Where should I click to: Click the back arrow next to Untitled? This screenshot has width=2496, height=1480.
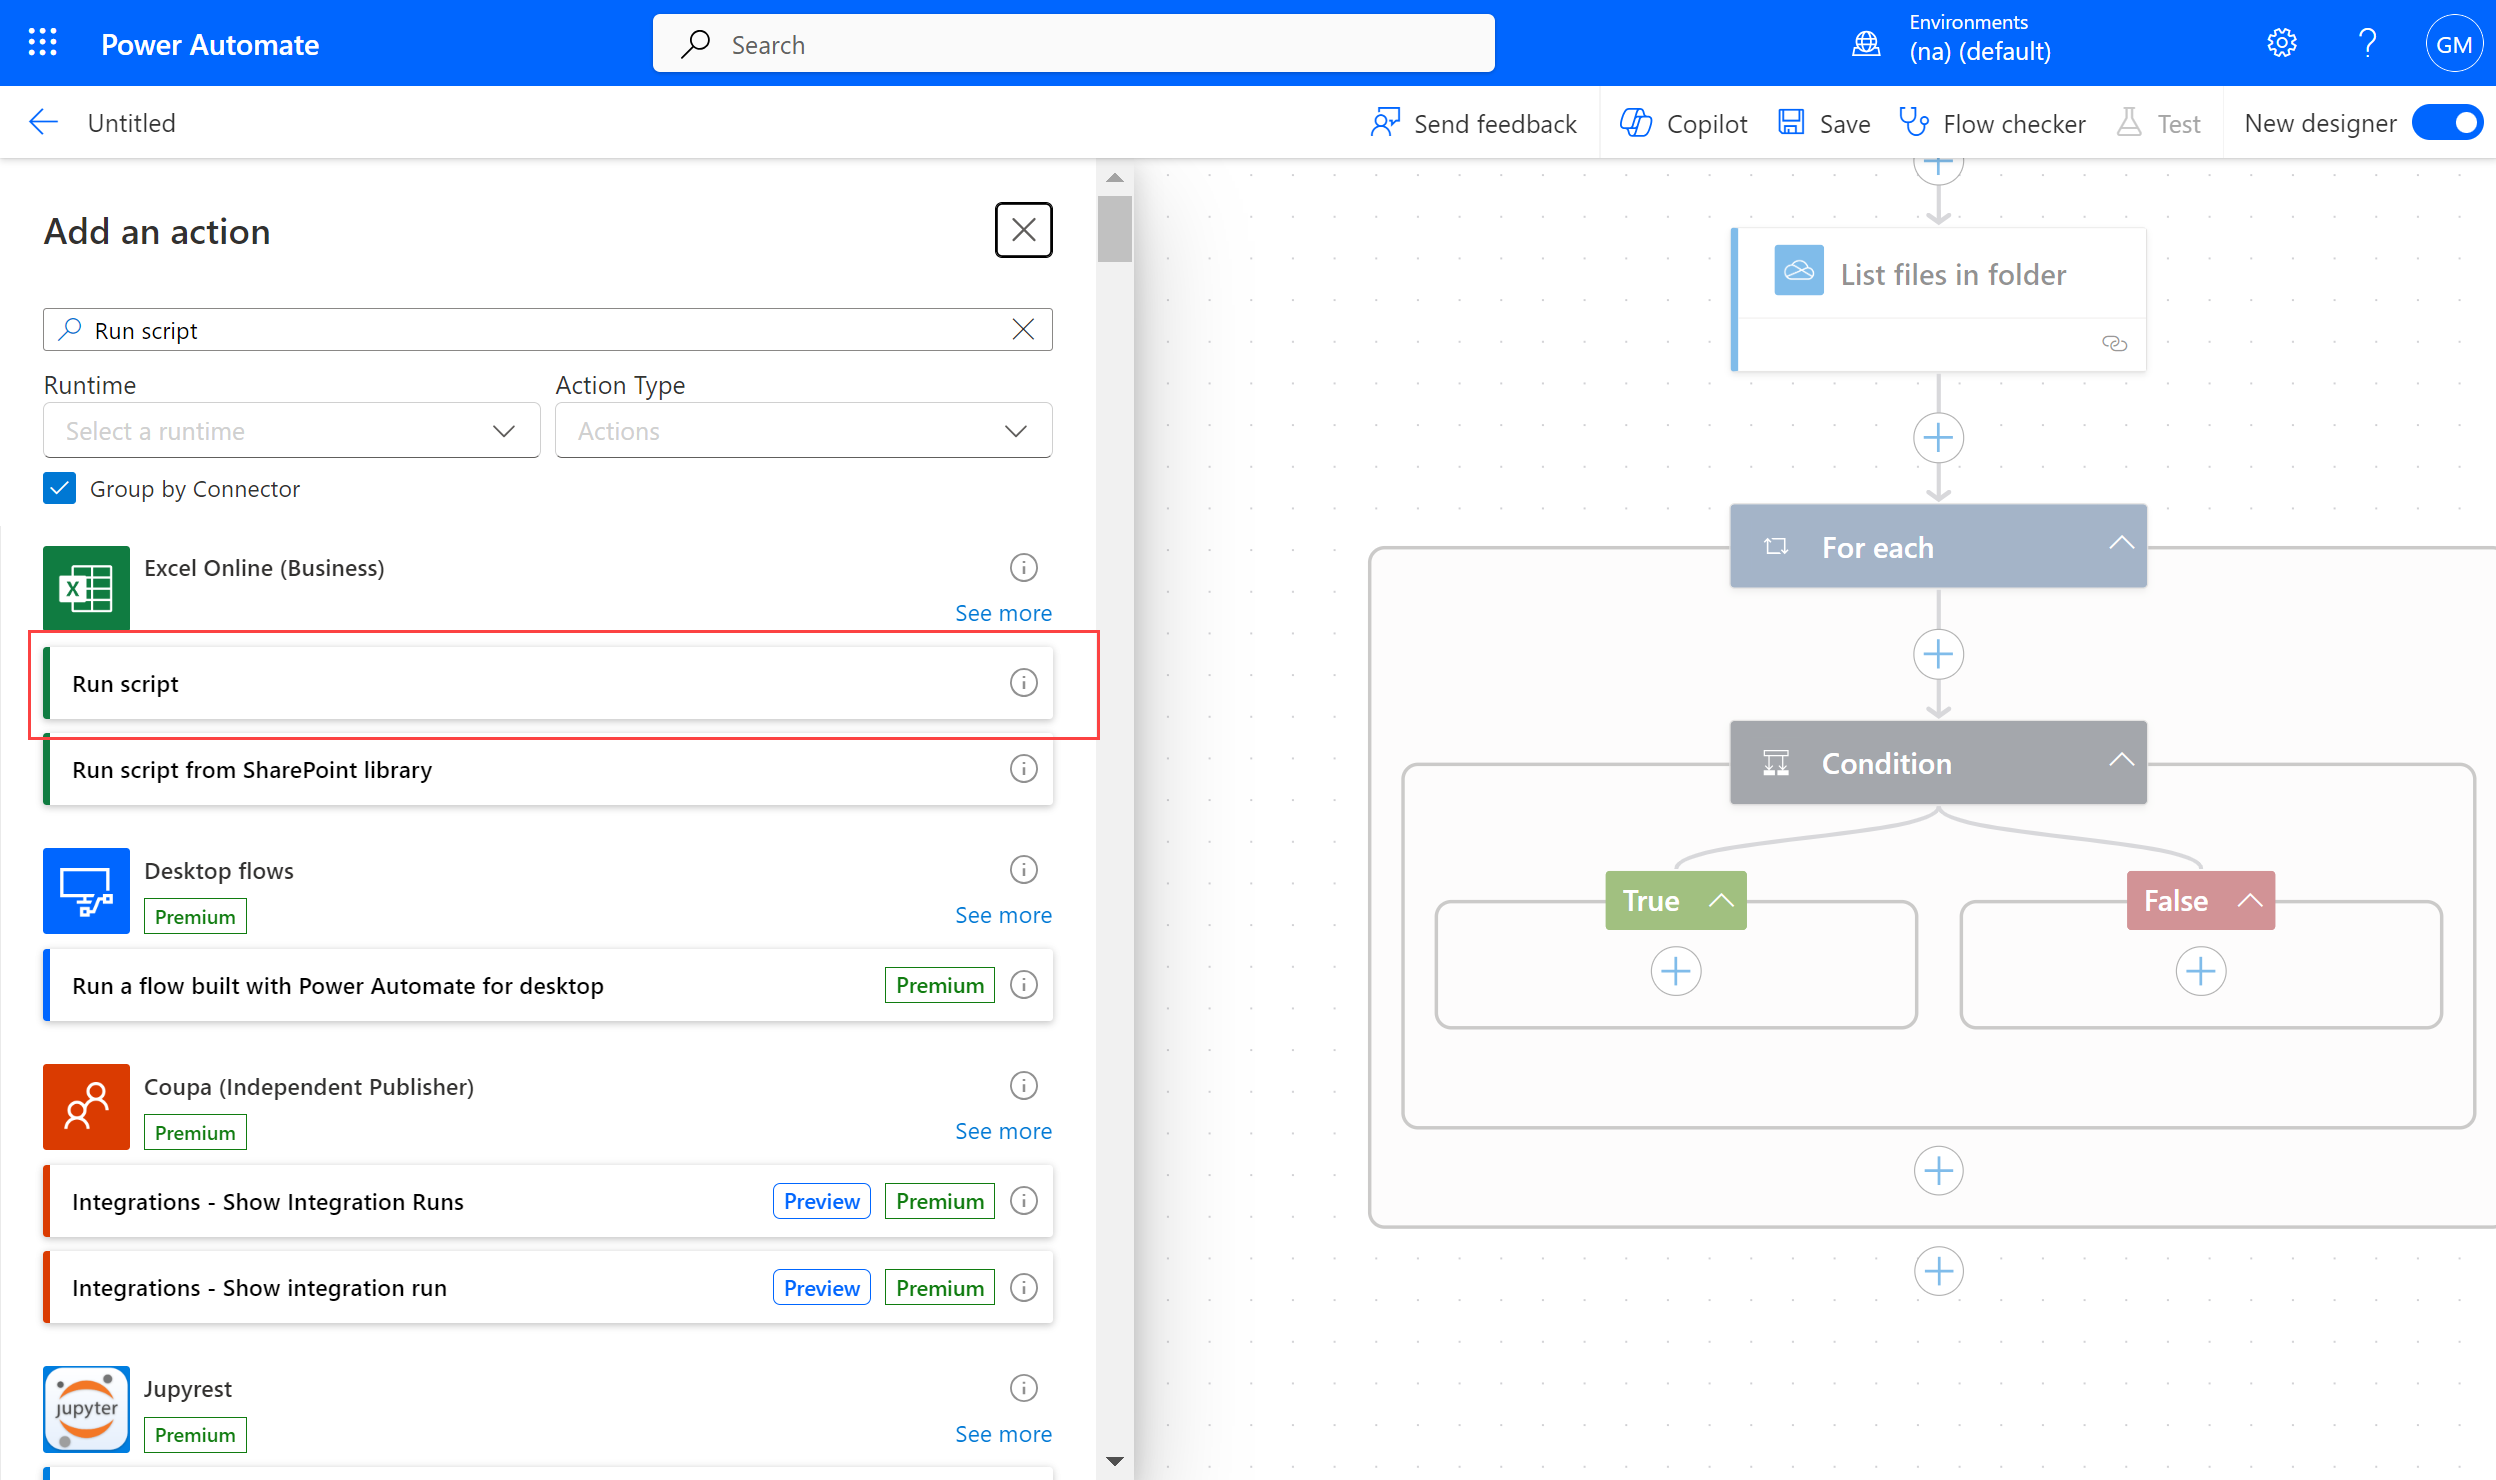(44, 122)
